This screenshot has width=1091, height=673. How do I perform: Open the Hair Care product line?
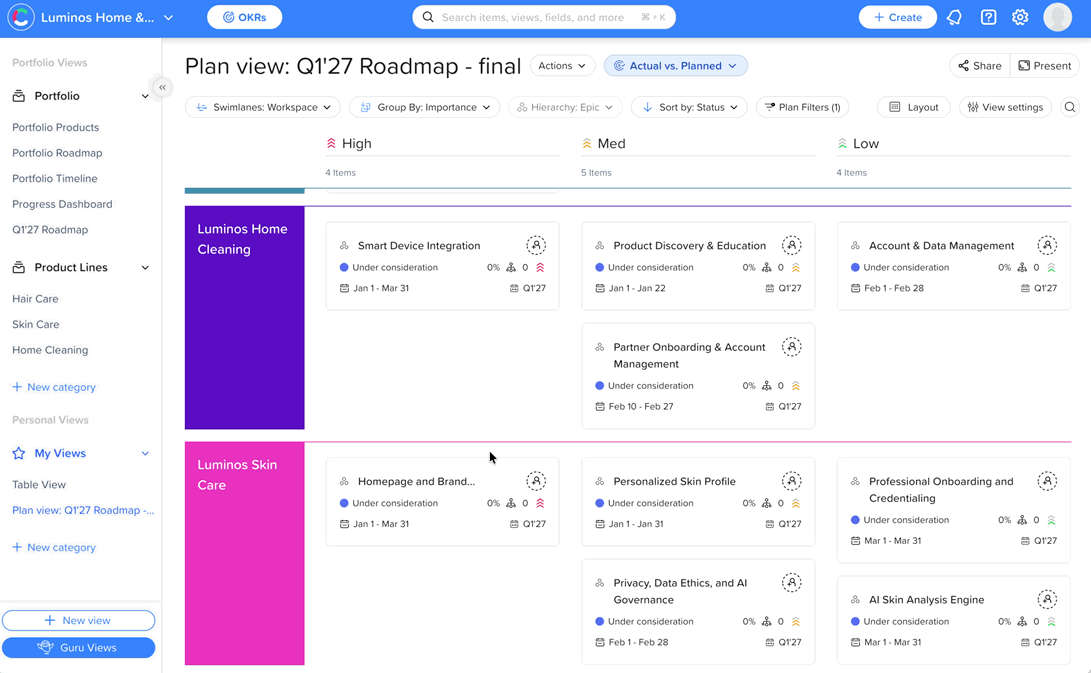click(35, 299)
